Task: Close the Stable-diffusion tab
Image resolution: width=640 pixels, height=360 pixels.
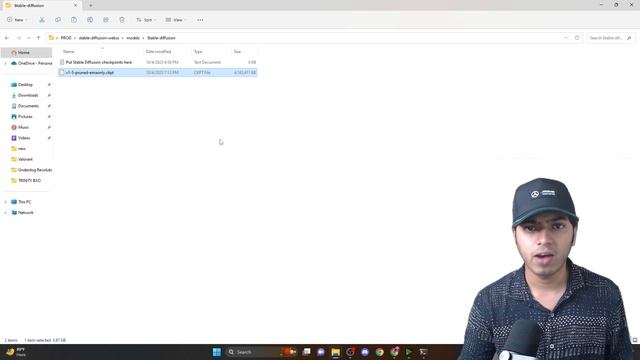Action: pos(75,6)
